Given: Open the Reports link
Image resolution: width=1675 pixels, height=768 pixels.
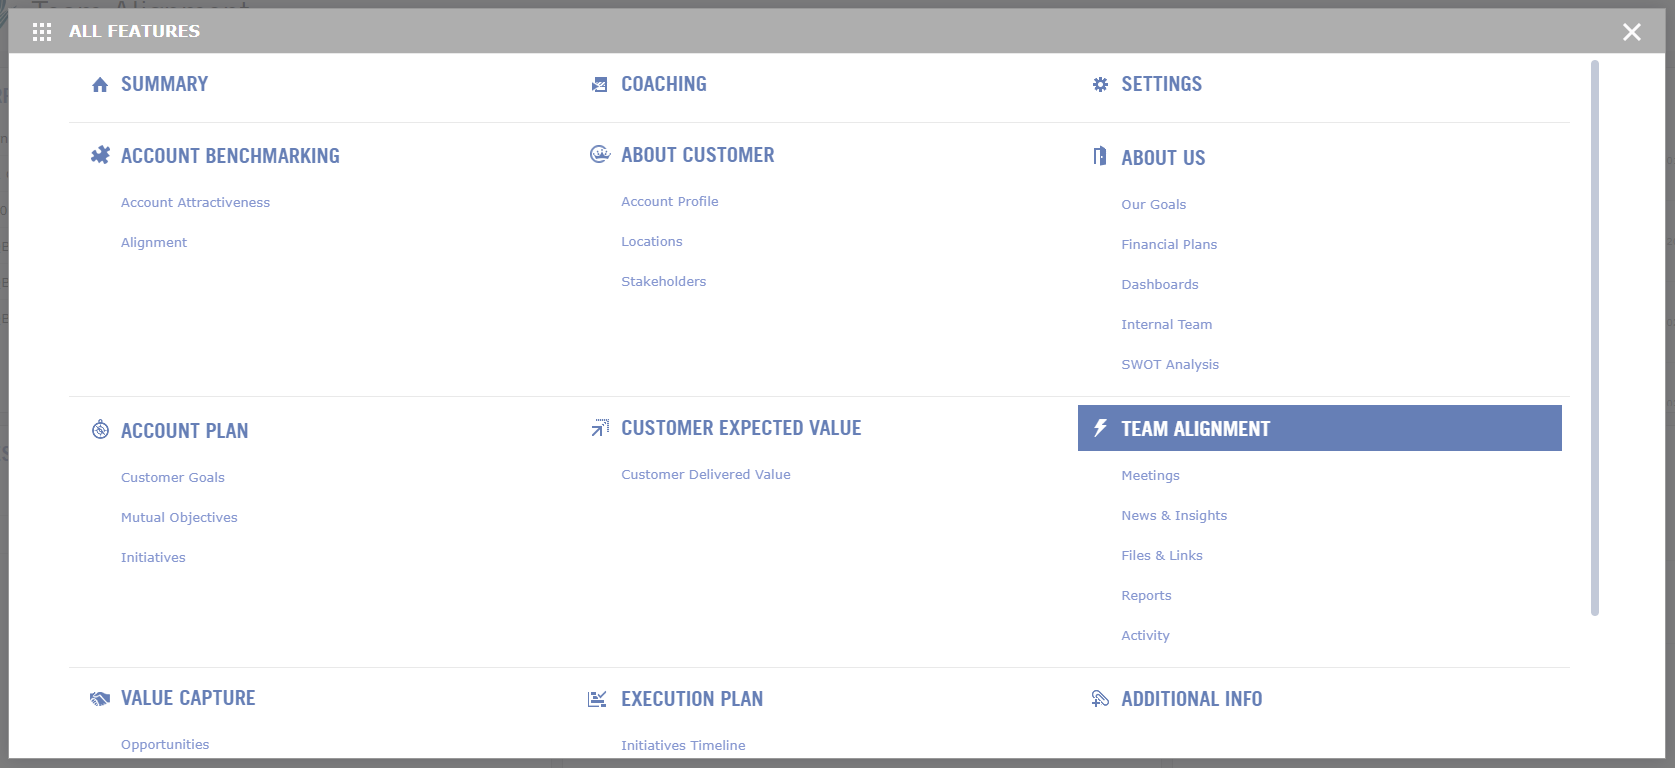Looking at the screenshot, I should [x=1146, y=595].
